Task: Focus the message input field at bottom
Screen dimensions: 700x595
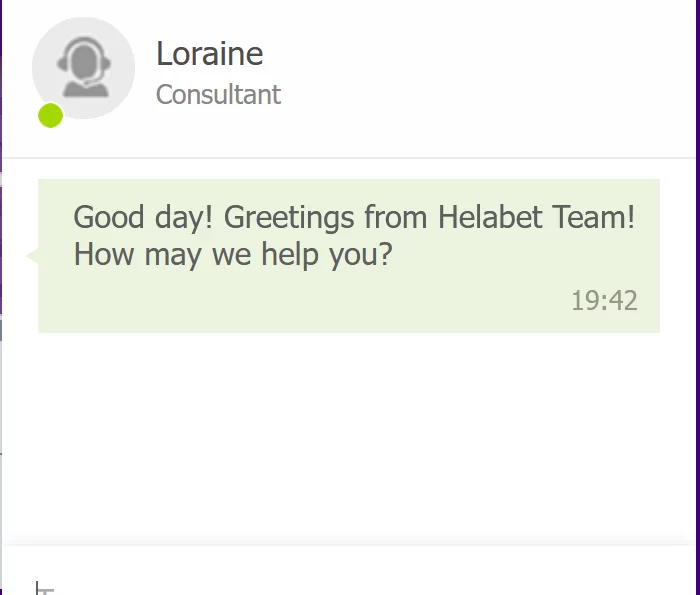Action: pos(350,571)
